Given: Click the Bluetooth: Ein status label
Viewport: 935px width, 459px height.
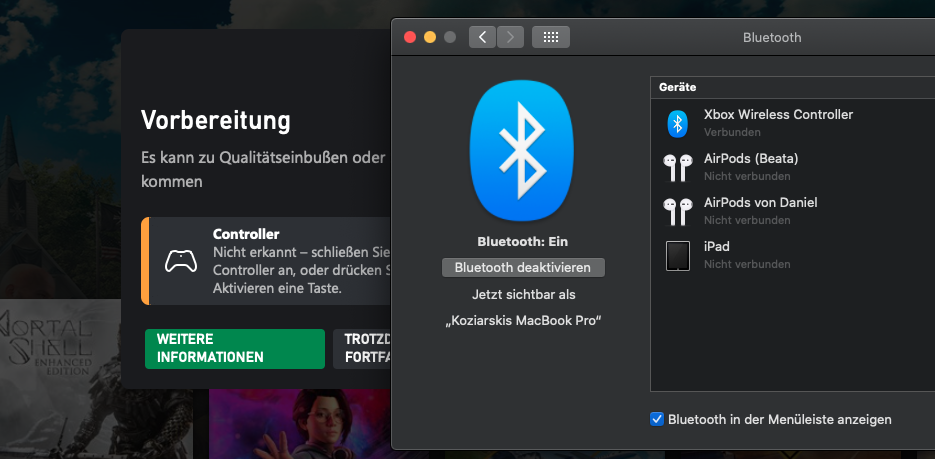Looking at the screenshot, I should point(523,241).
